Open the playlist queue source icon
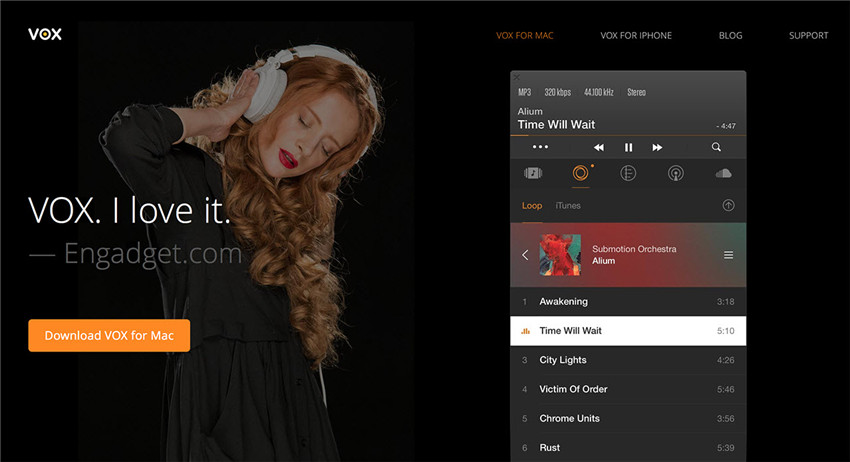 click(628, 173)
